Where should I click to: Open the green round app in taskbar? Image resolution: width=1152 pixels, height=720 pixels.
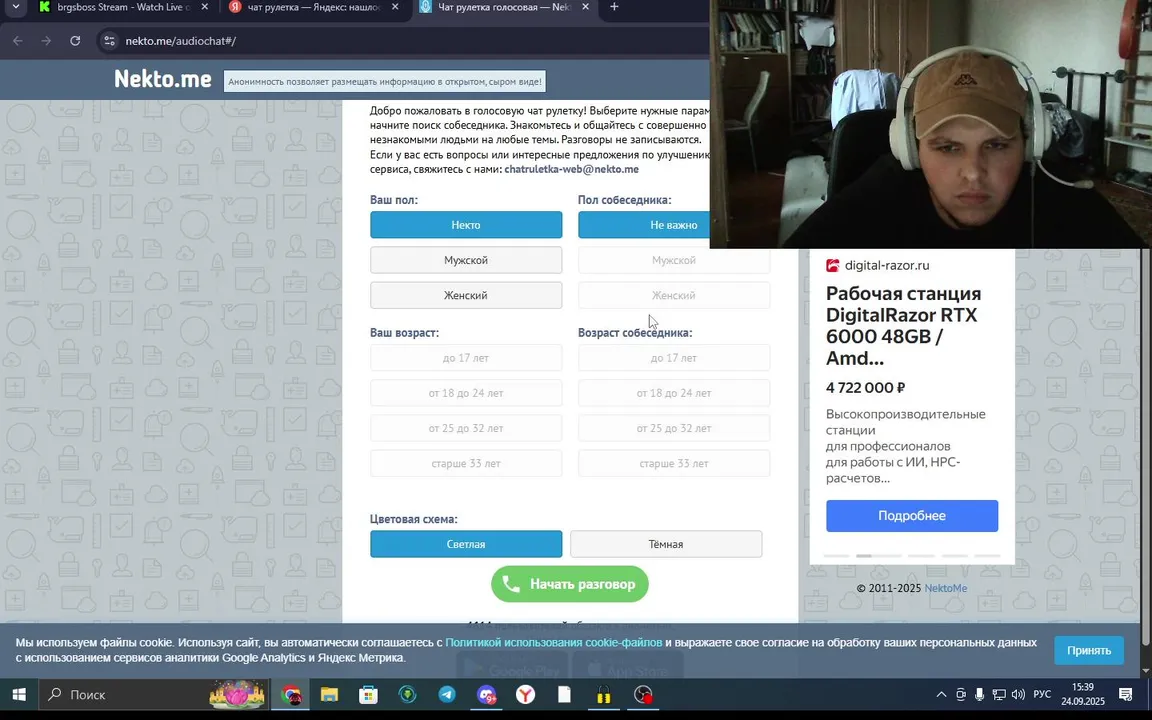click(408, 694)
